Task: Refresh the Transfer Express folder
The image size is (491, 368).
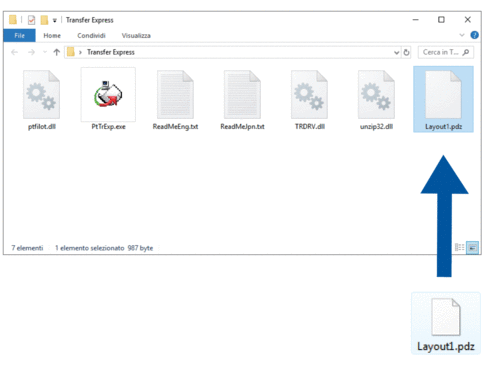Action: tap(406, 52)
